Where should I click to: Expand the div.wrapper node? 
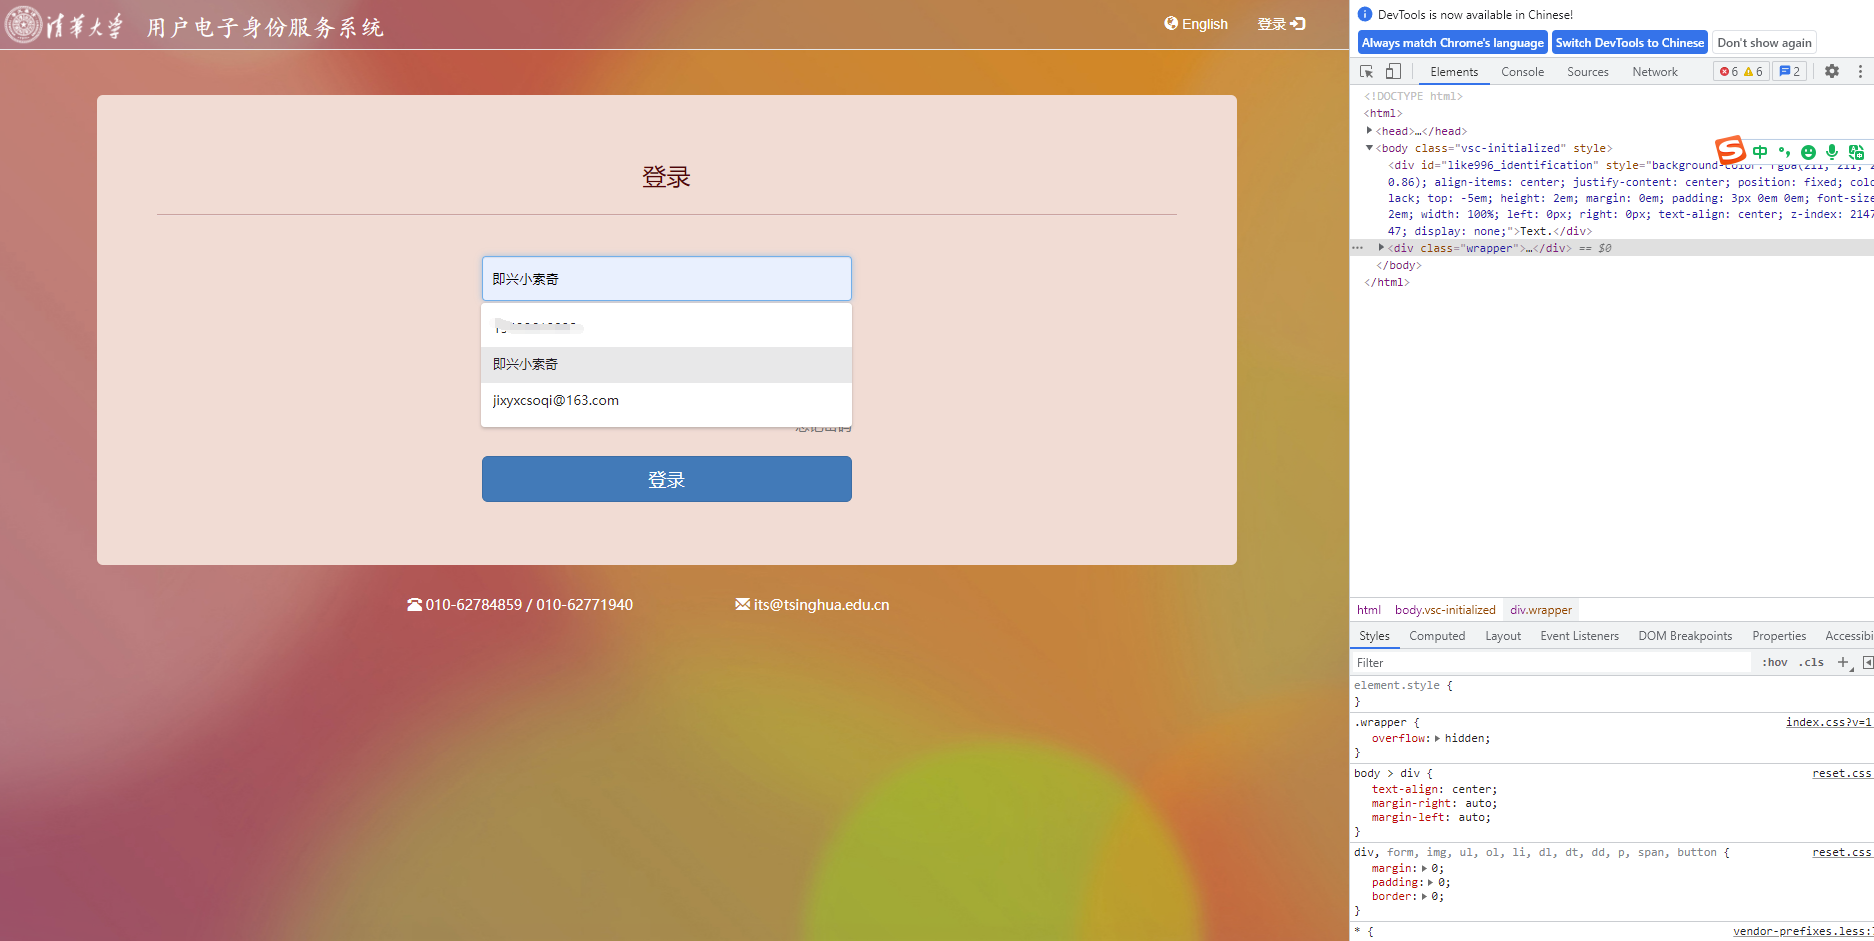click(1381, 247)
